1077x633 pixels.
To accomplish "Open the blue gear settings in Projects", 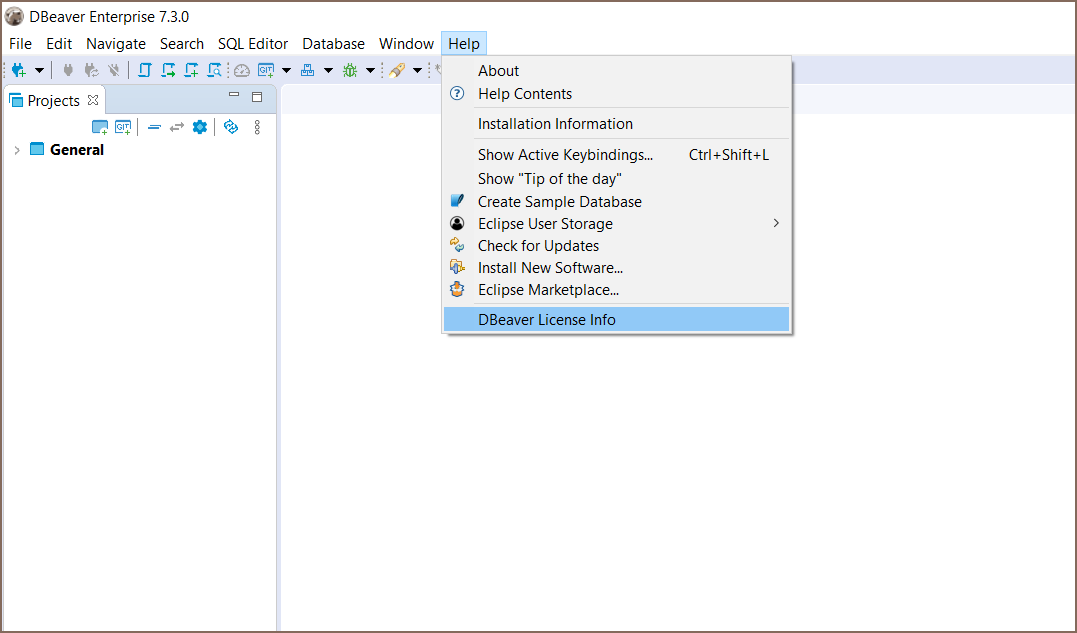I will pos(200,127).
